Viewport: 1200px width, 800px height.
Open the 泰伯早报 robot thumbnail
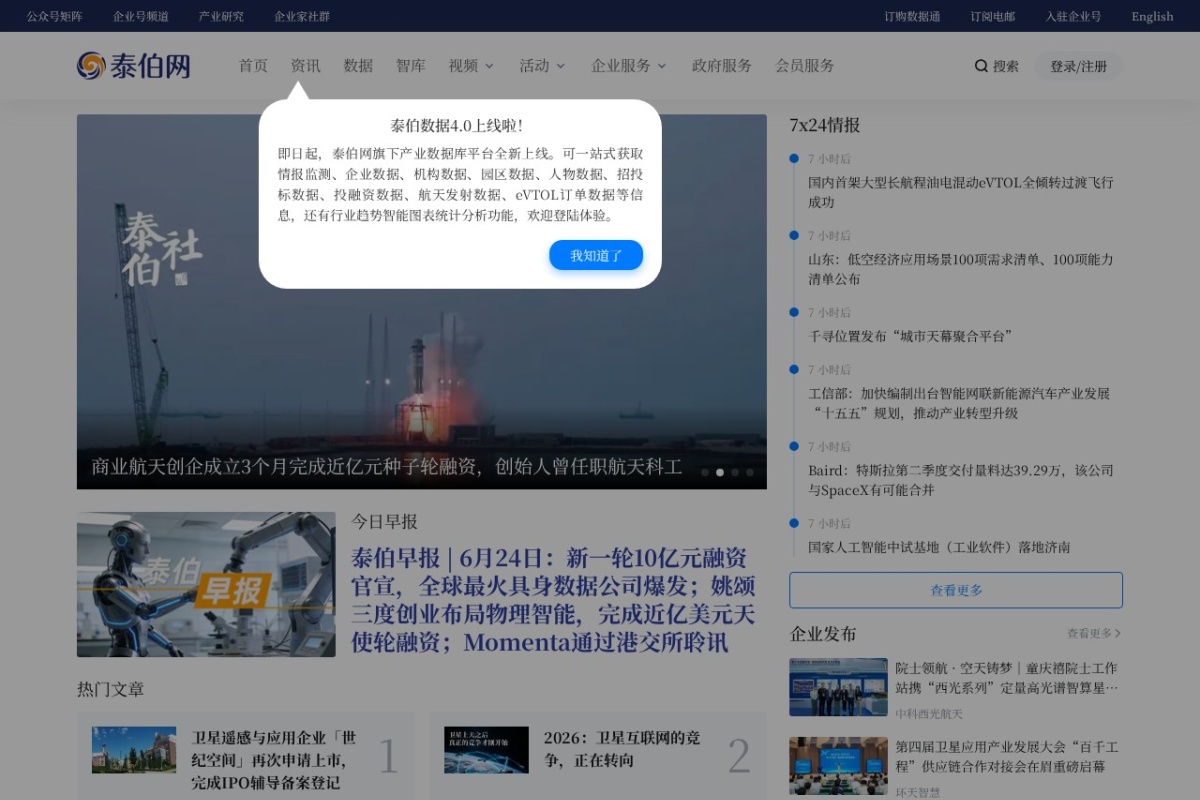coord(206,584)
